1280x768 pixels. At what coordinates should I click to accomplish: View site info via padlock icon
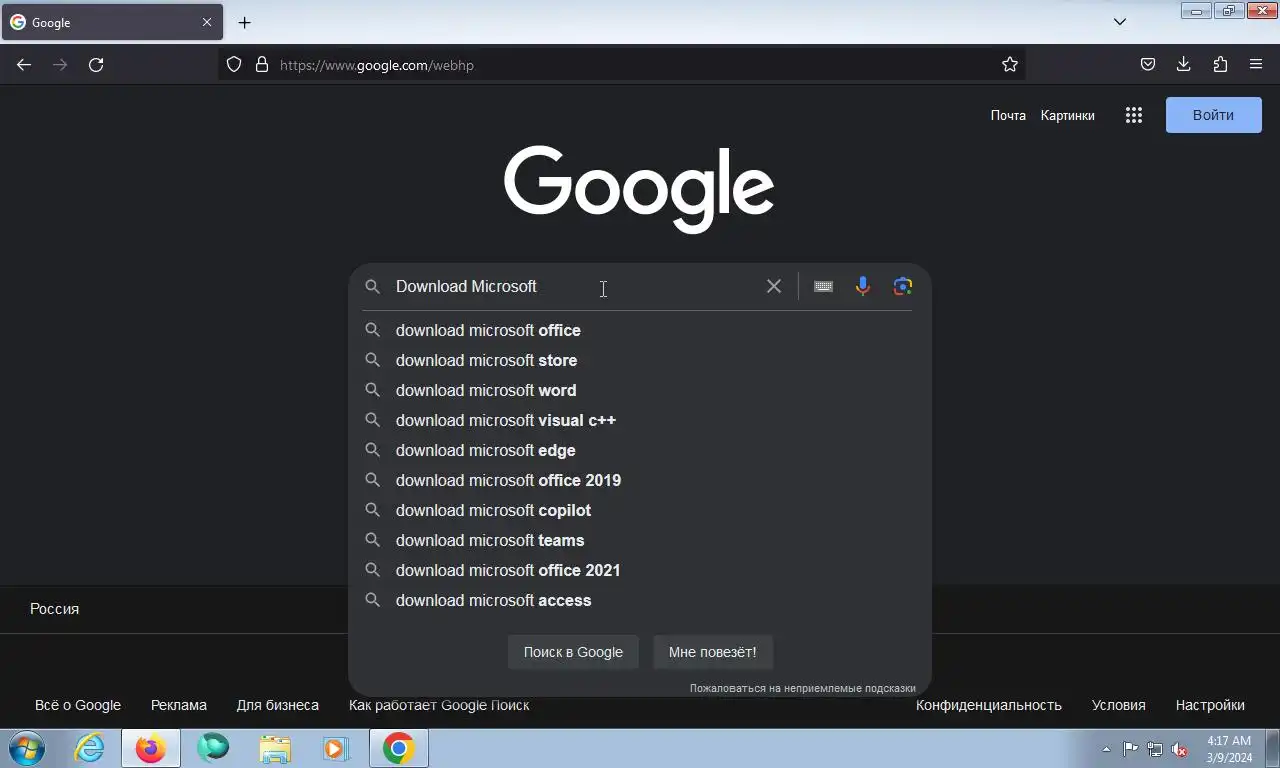click(x=262, y=65)
